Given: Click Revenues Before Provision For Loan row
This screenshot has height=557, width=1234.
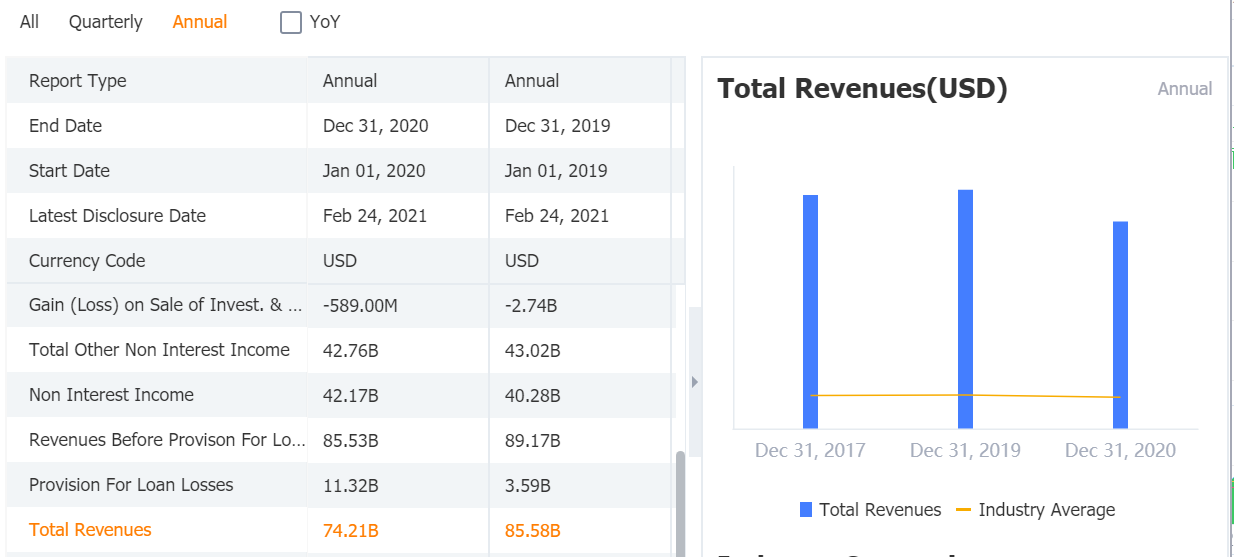Looking at the screenshot, I should pos(167,440).
